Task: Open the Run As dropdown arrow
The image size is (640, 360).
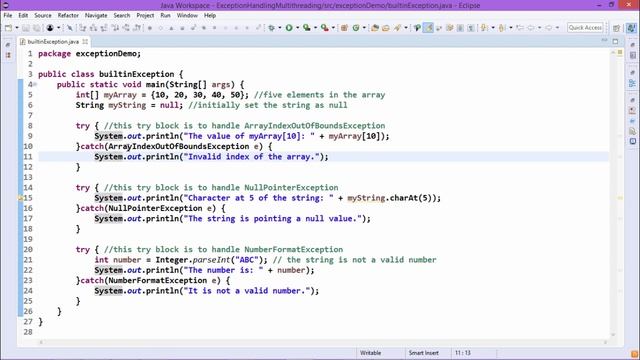Action: click(x=298, y=28)
